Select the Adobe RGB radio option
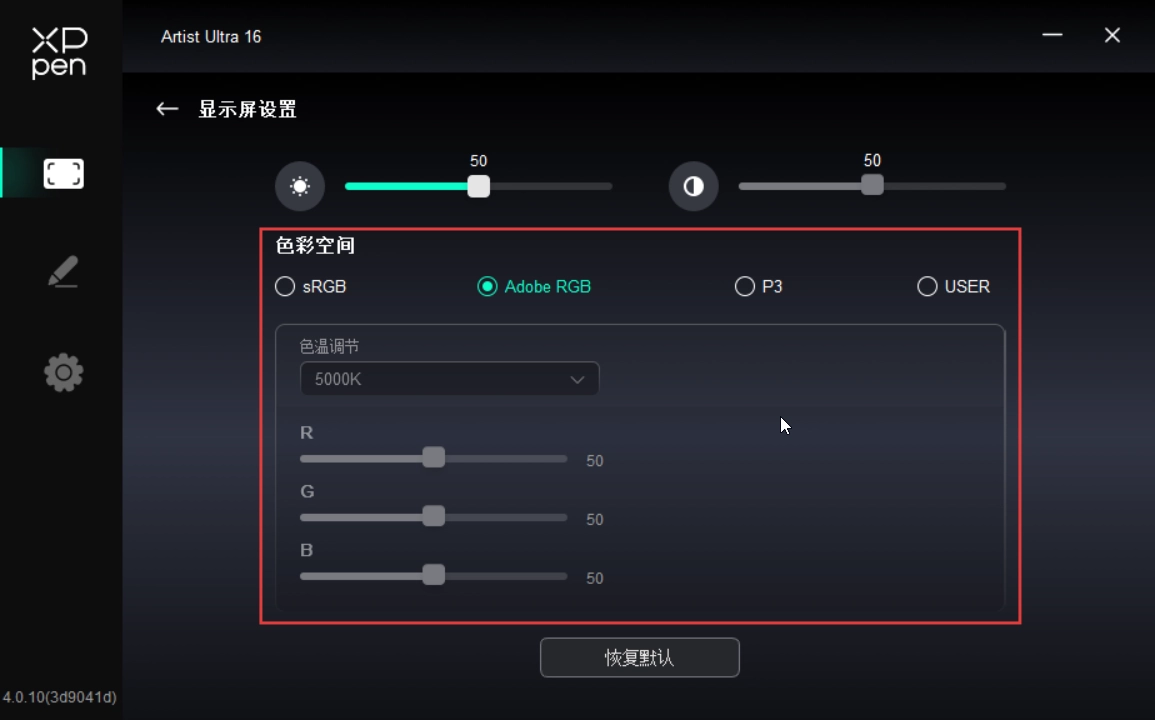Image resolution: width=1155 pixels, height=720 pixels. (534, 286)
